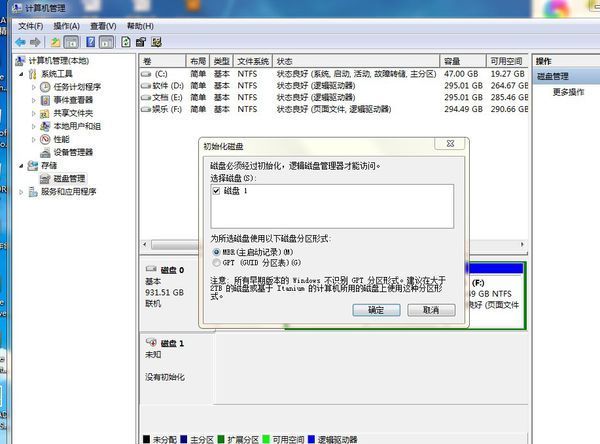600x444 pixels.
Task: Select 设备管理器 in the tree
Action: pos(72,152)
